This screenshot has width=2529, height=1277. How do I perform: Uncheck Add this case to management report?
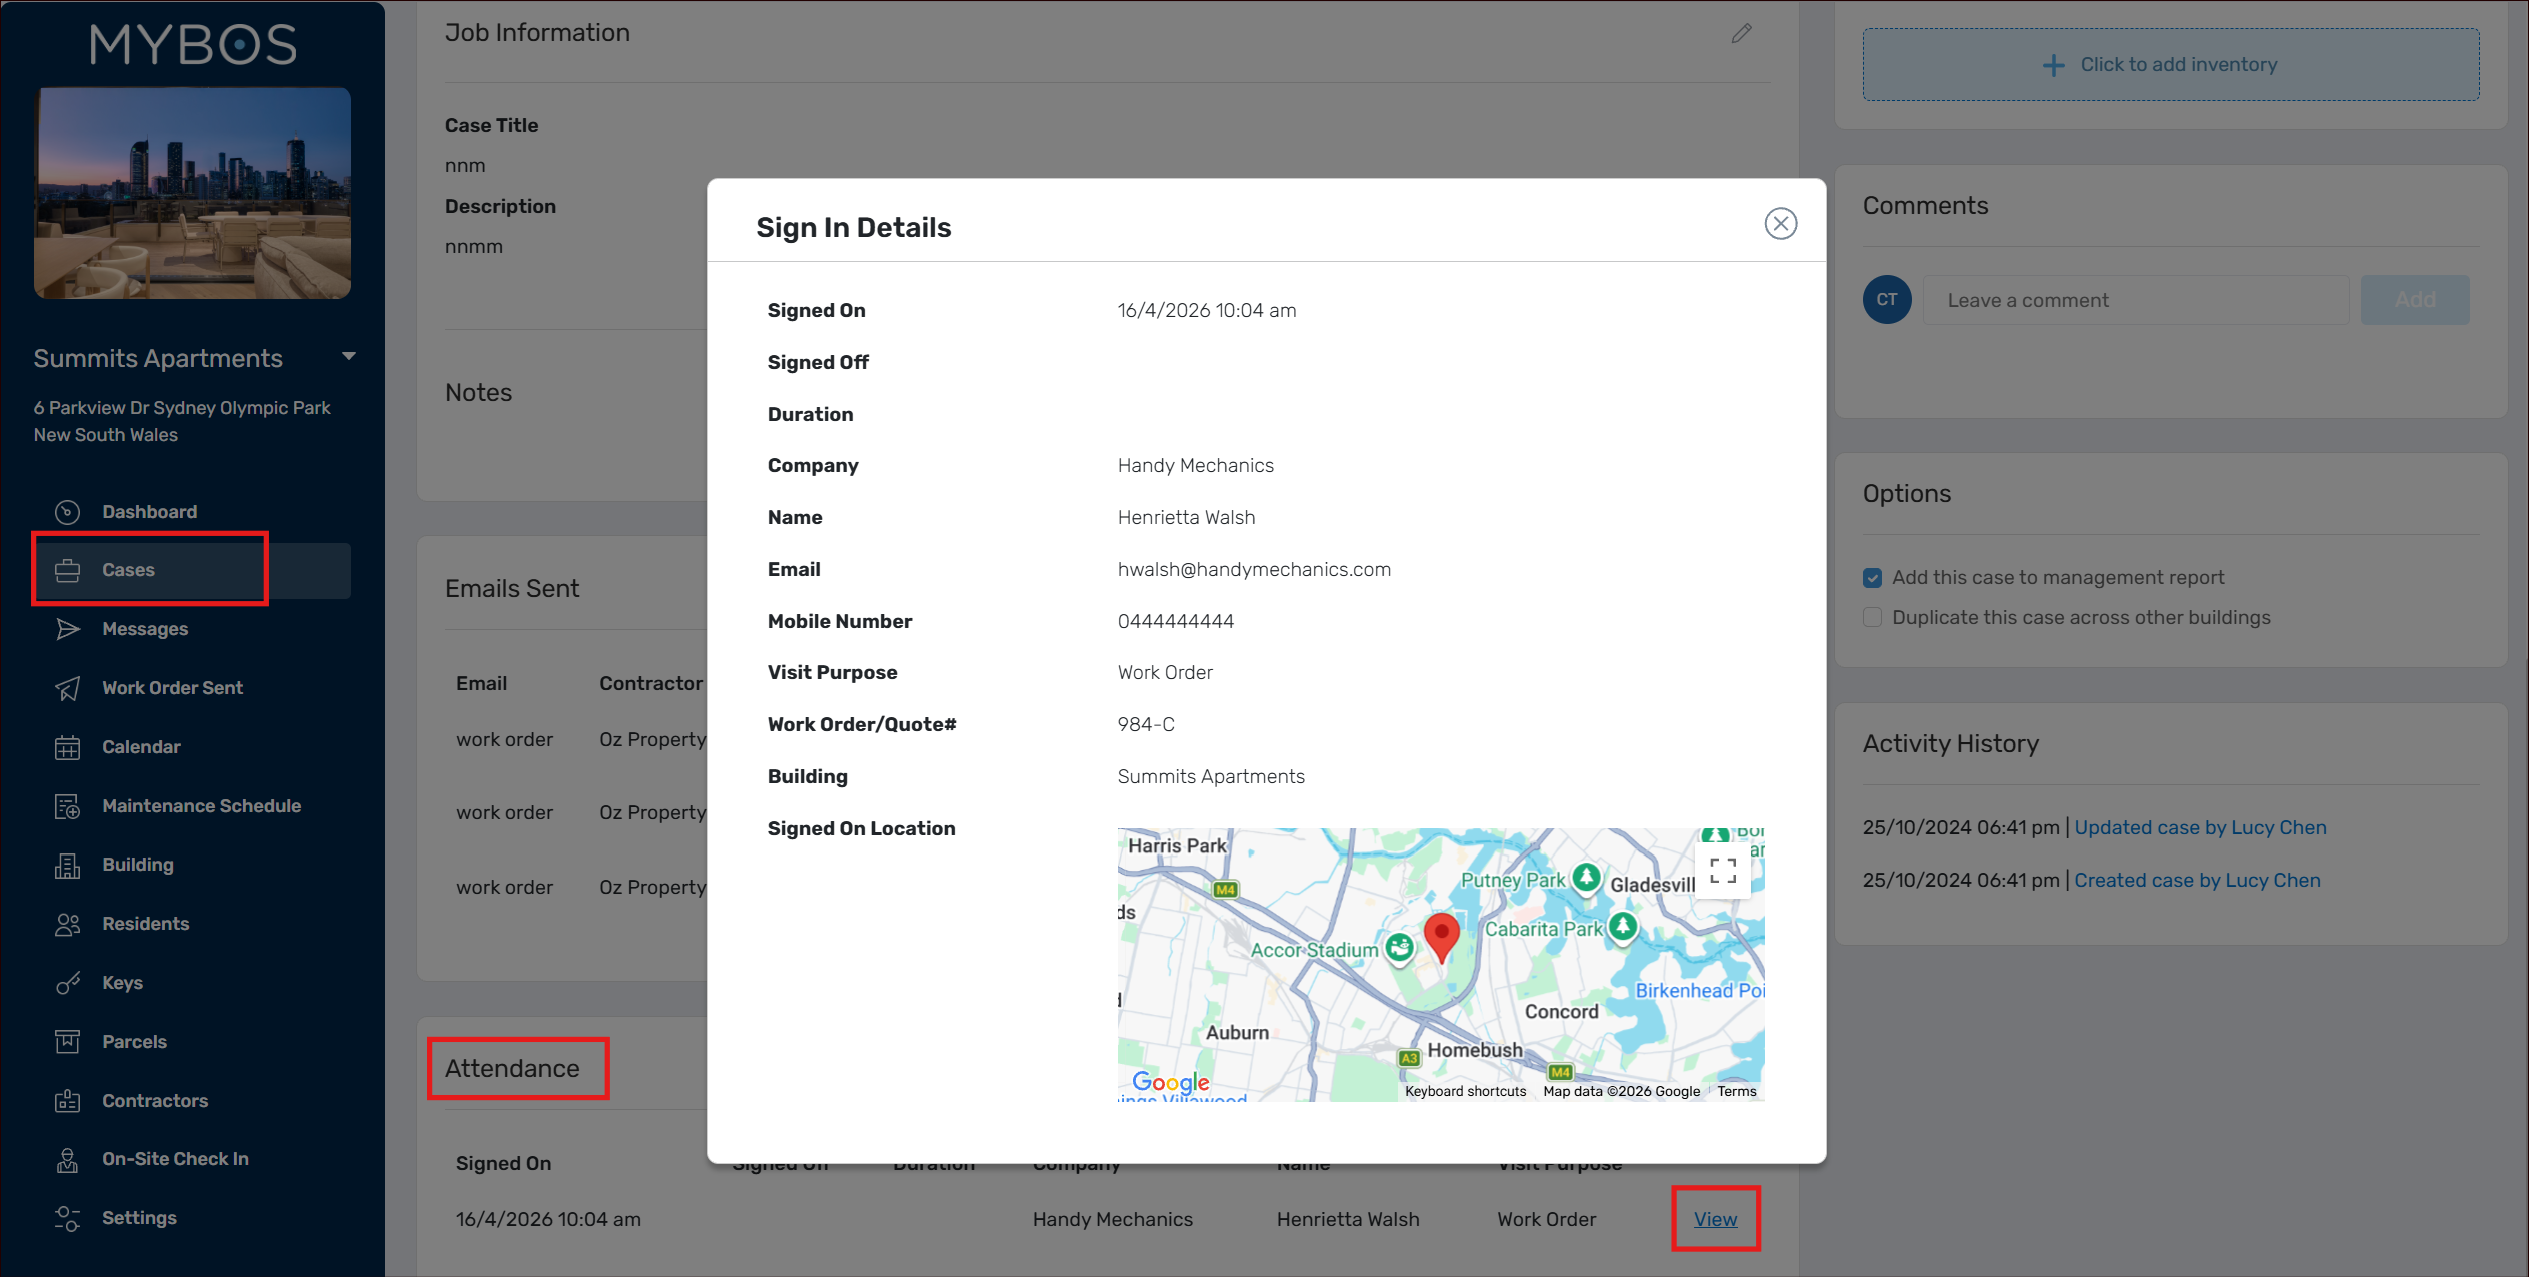[1873, 578]
